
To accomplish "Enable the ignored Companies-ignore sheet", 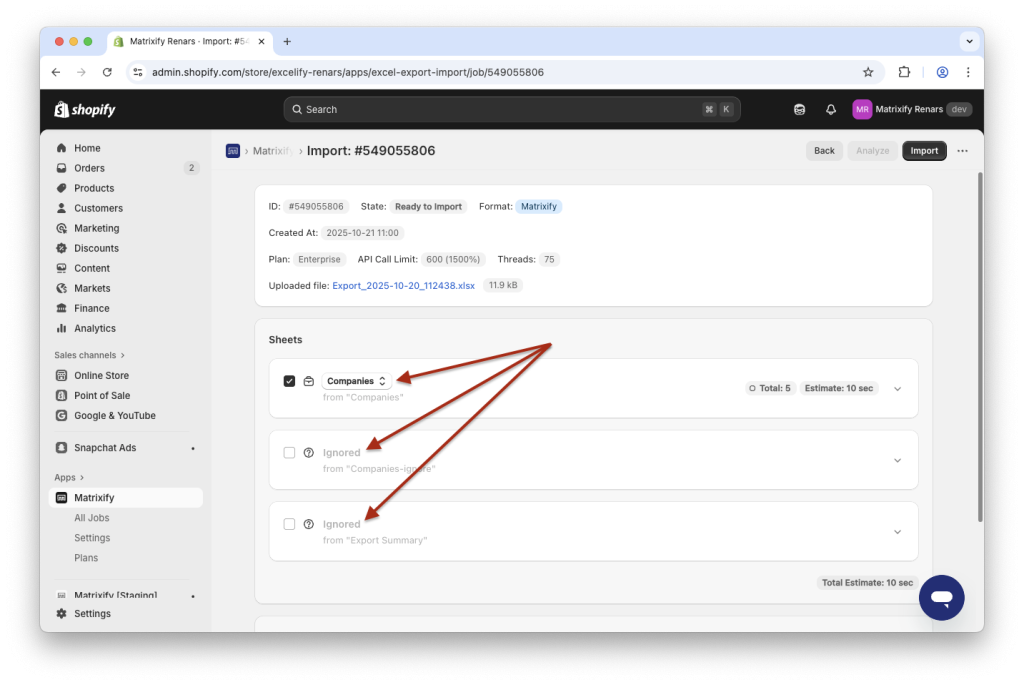I will coord(289,452).
